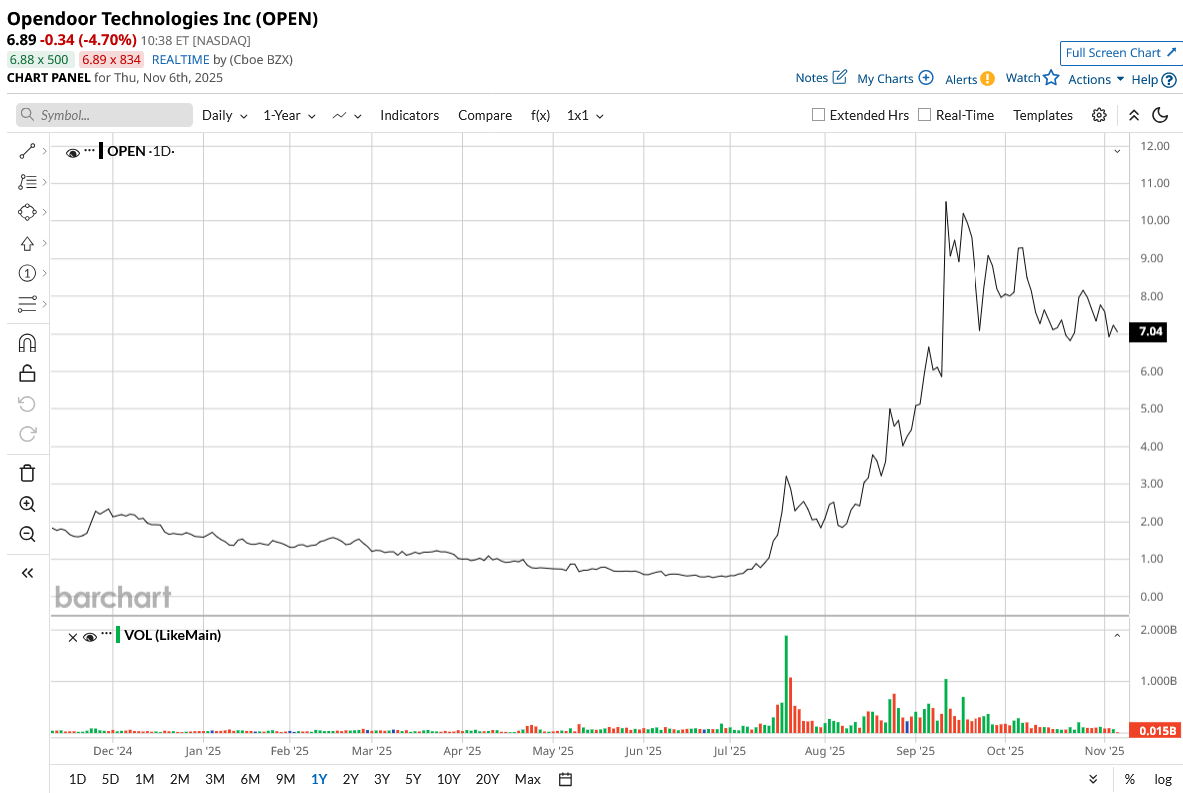This screenshot has width=1183, height=793.
Task: Delete drawings with the trash icon
Action: [x=27, y=473]
